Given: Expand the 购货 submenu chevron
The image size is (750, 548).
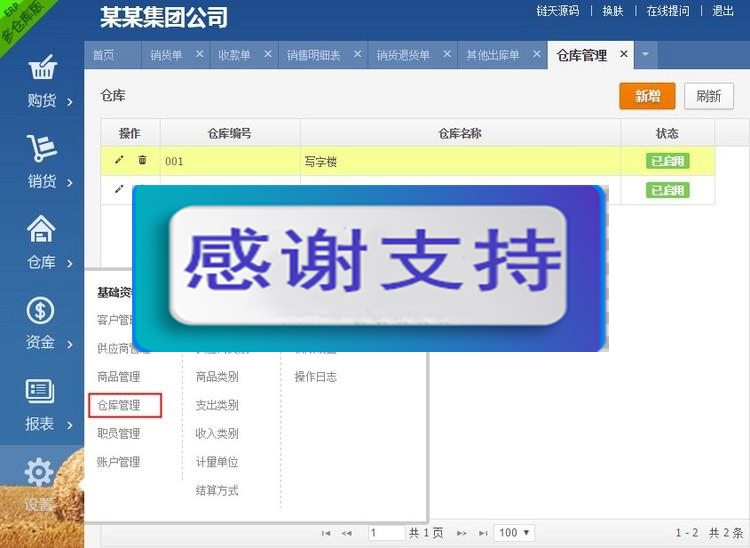Looking at the screenshot, I should 70,102.
